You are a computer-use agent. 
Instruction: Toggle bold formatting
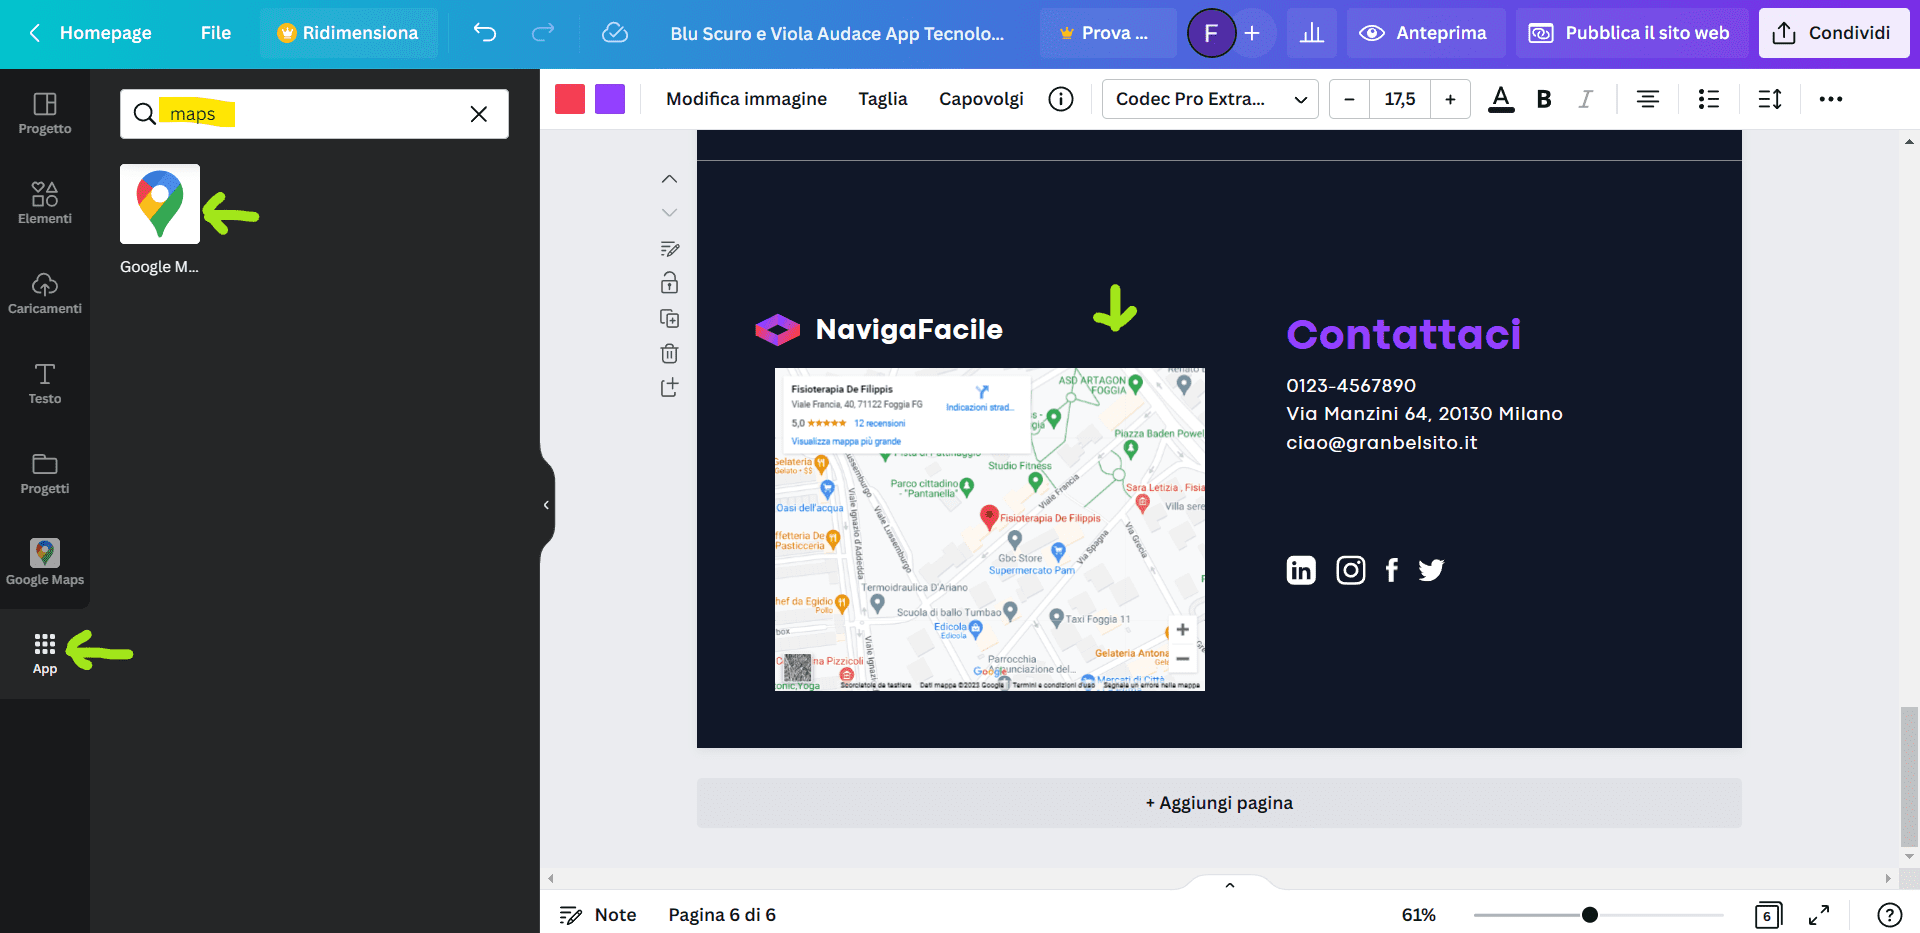point(1544,99)
